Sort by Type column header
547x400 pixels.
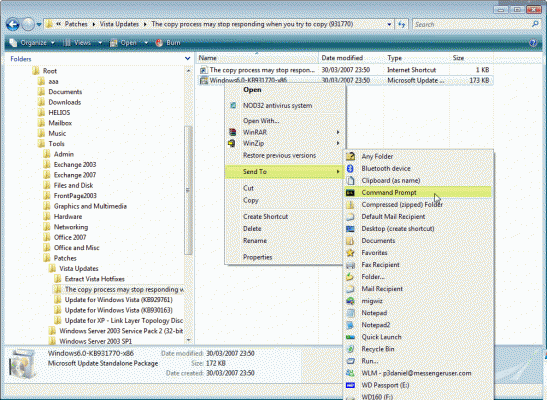pyautogui.click(x=417, y=58)
